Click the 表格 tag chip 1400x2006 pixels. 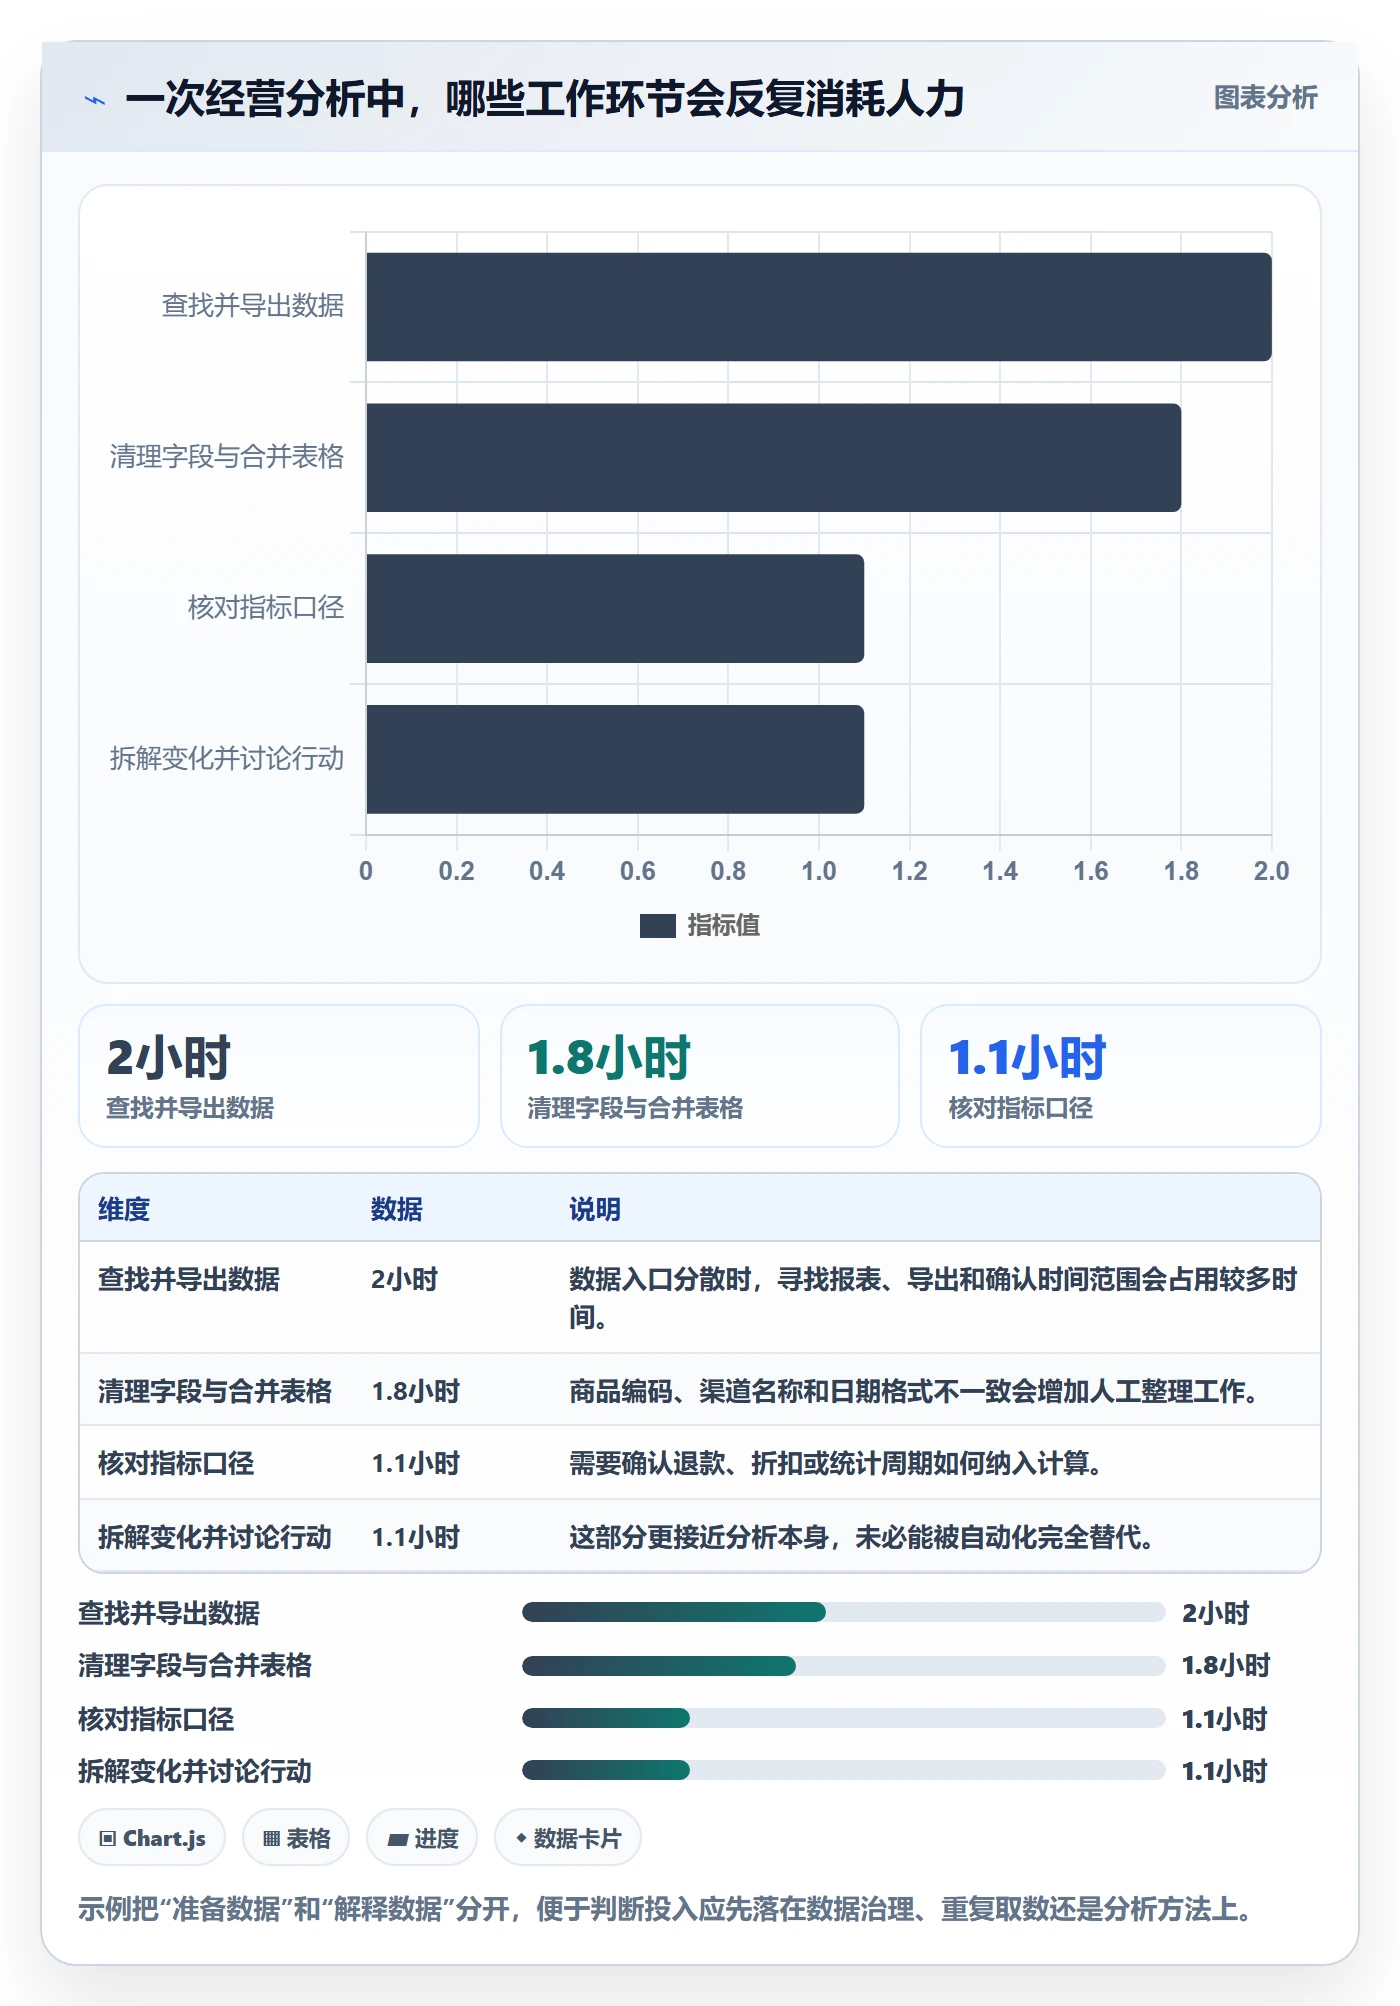click(x=296, y=1838)
